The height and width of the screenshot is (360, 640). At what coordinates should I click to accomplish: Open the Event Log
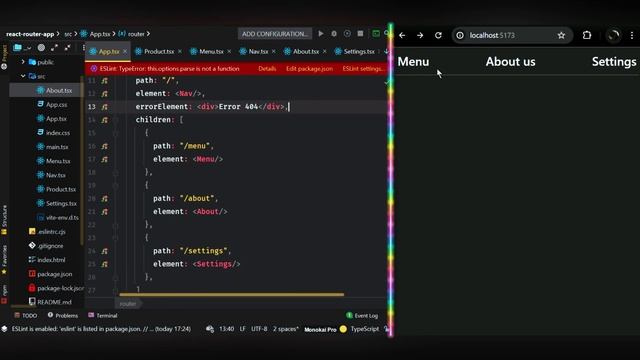pyautogui.click(x=362, y=316)
